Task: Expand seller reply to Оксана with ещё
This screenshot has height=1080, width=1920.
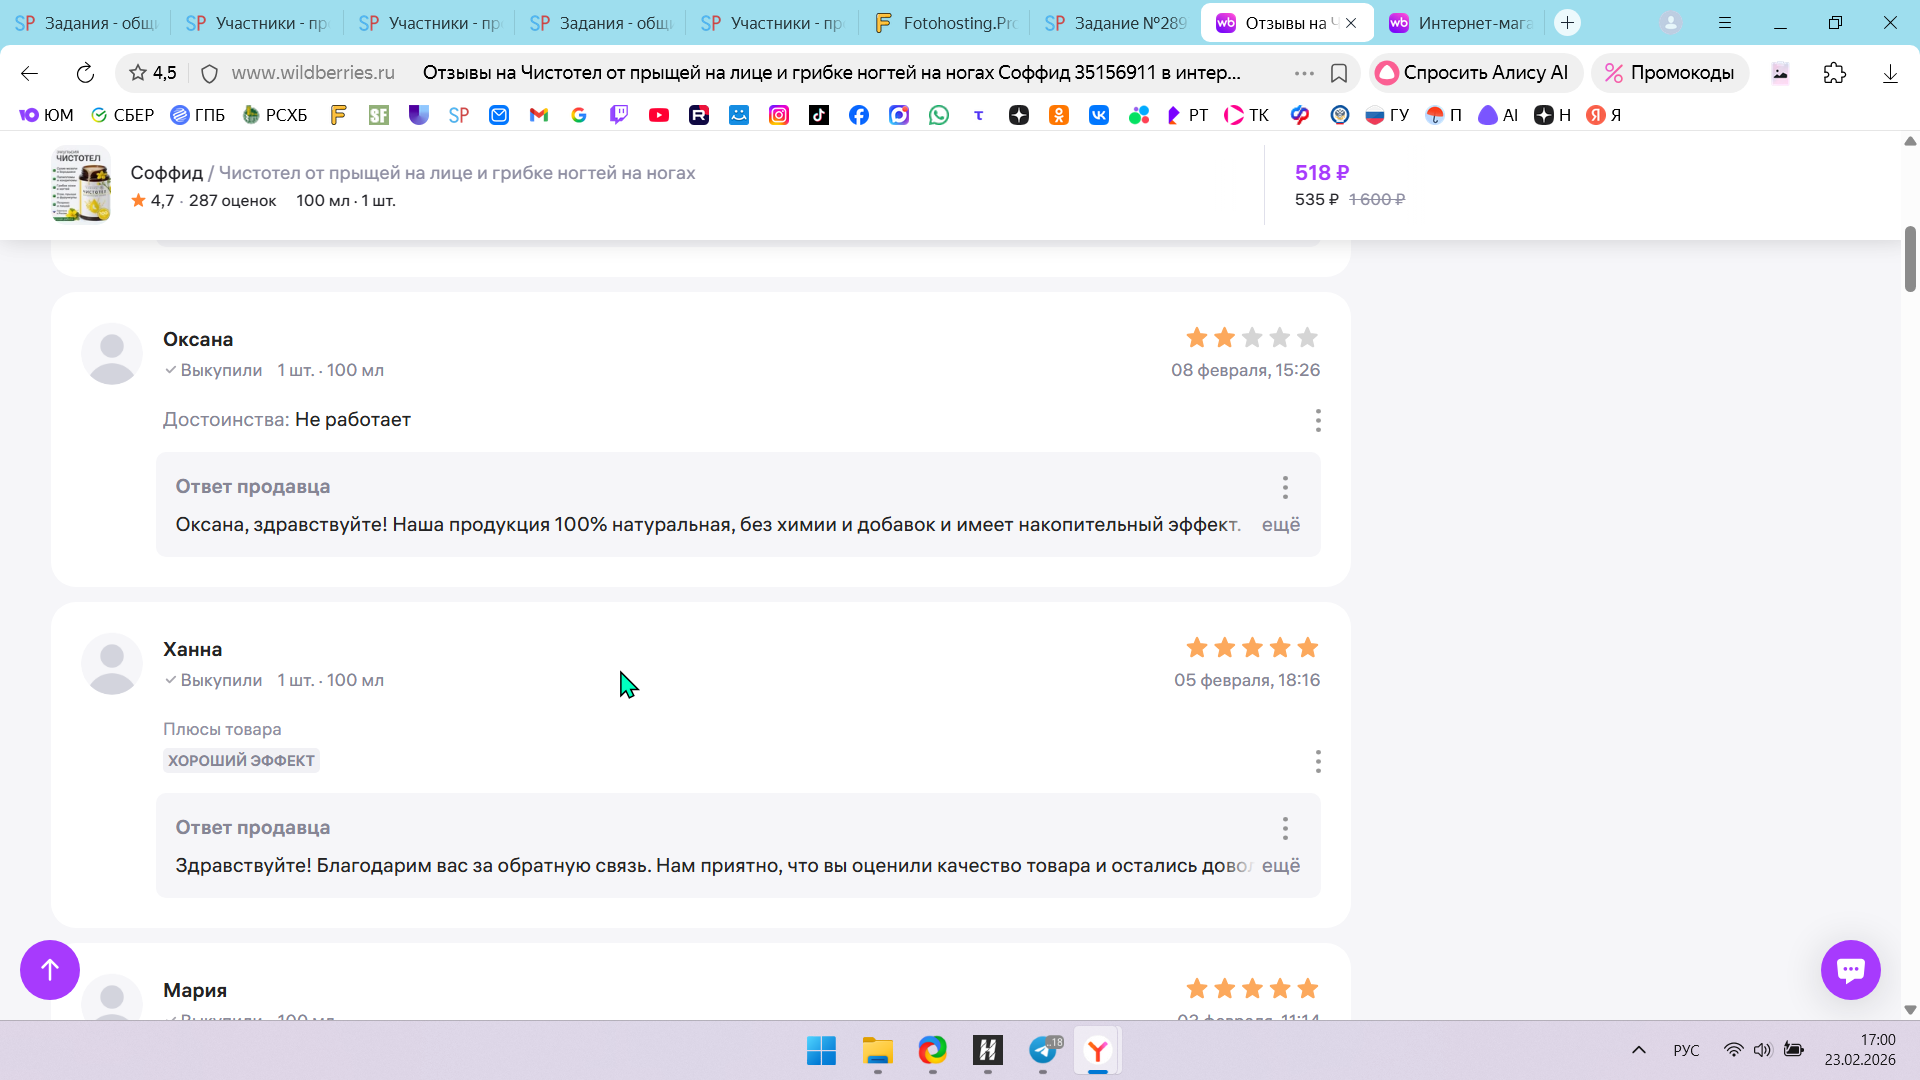Action: point(1280,525)
